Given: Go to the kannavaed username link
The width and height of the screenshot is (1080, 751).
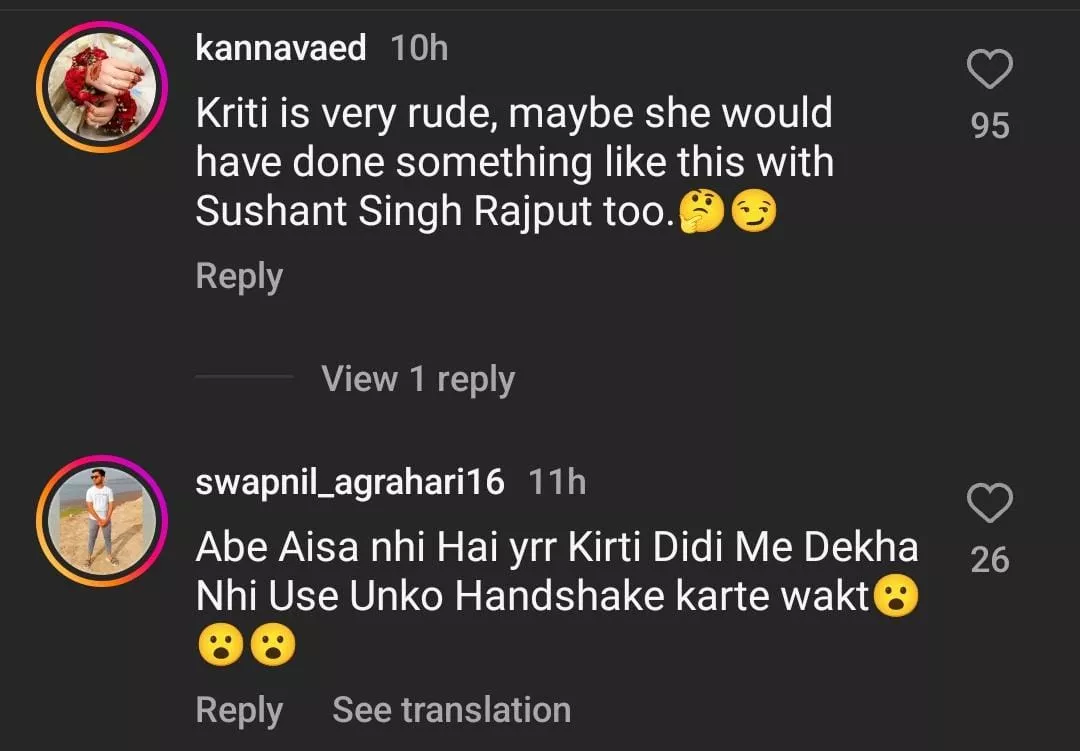Looking at the screenshot, I should 281,47.
